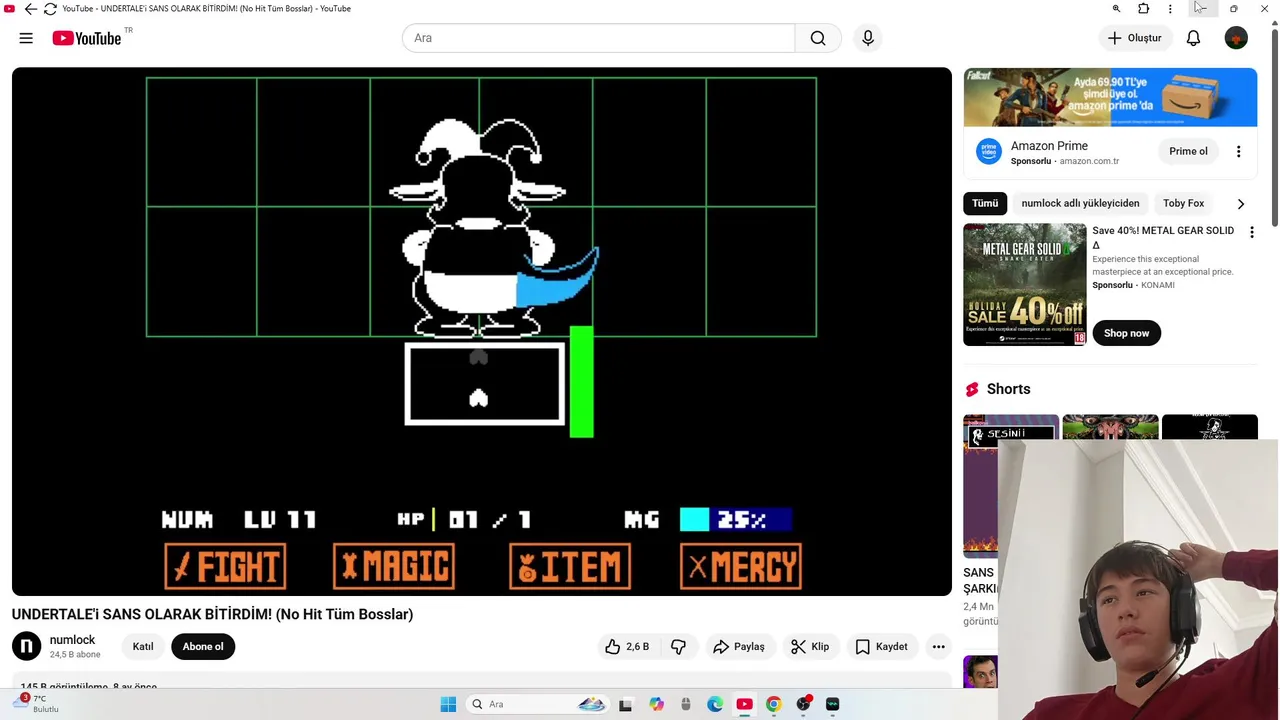Open the notifications bell
This screenshot has height=720, width=1280.
tap(1193, 38)
